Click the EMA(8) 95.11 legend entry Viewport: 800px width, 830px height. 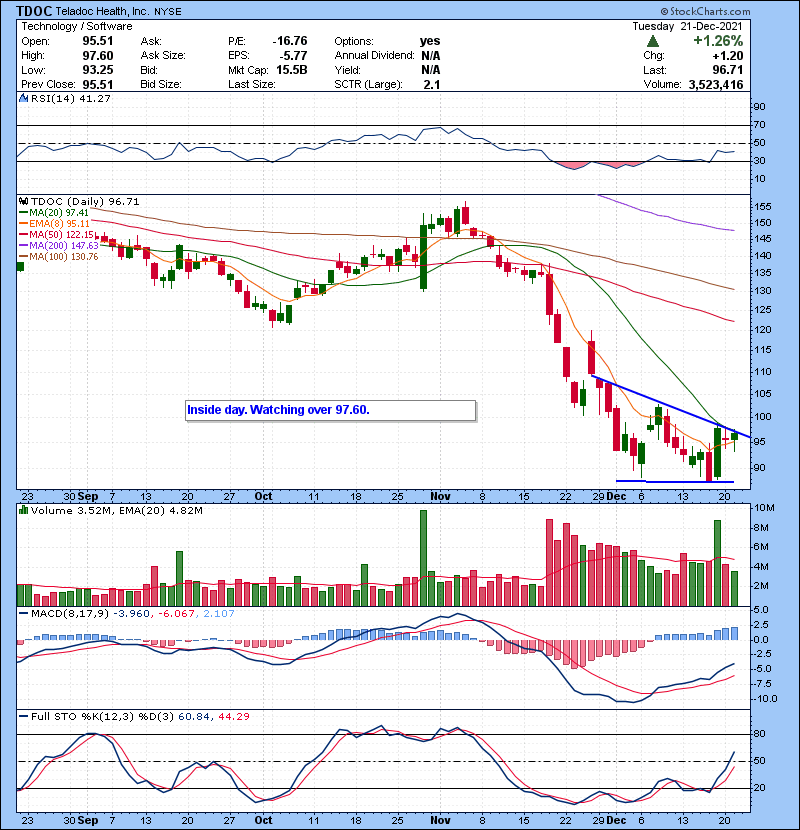[x=55, y=224]
